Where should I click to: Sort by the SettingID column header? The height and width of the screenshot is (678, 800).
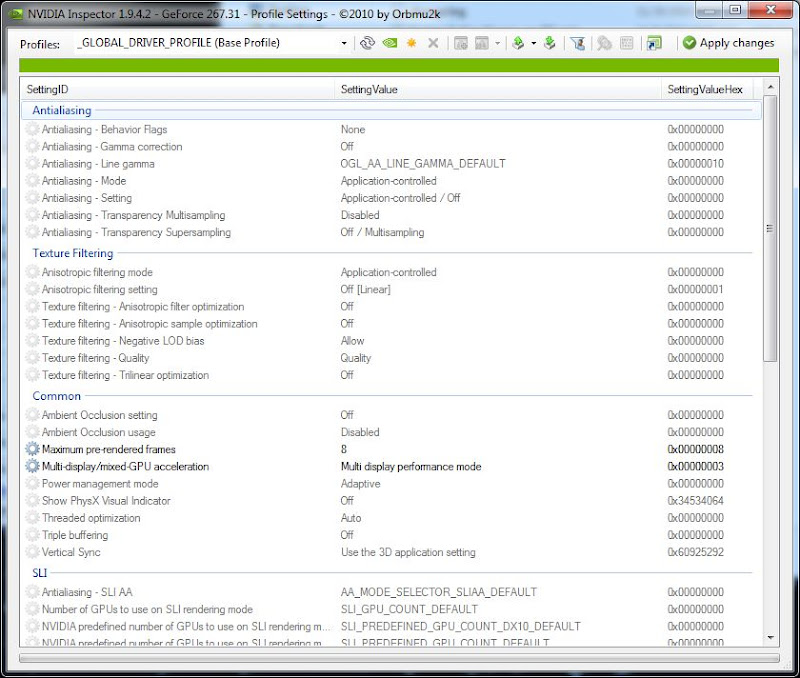click(x=177, y=89)
